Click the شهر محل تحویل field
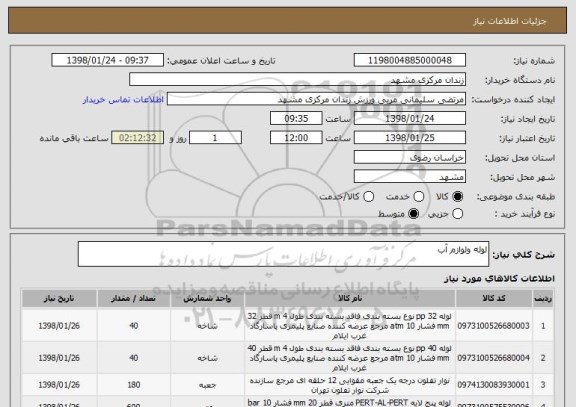This screenshot has height=407, width=576. (x=410, y=177)
